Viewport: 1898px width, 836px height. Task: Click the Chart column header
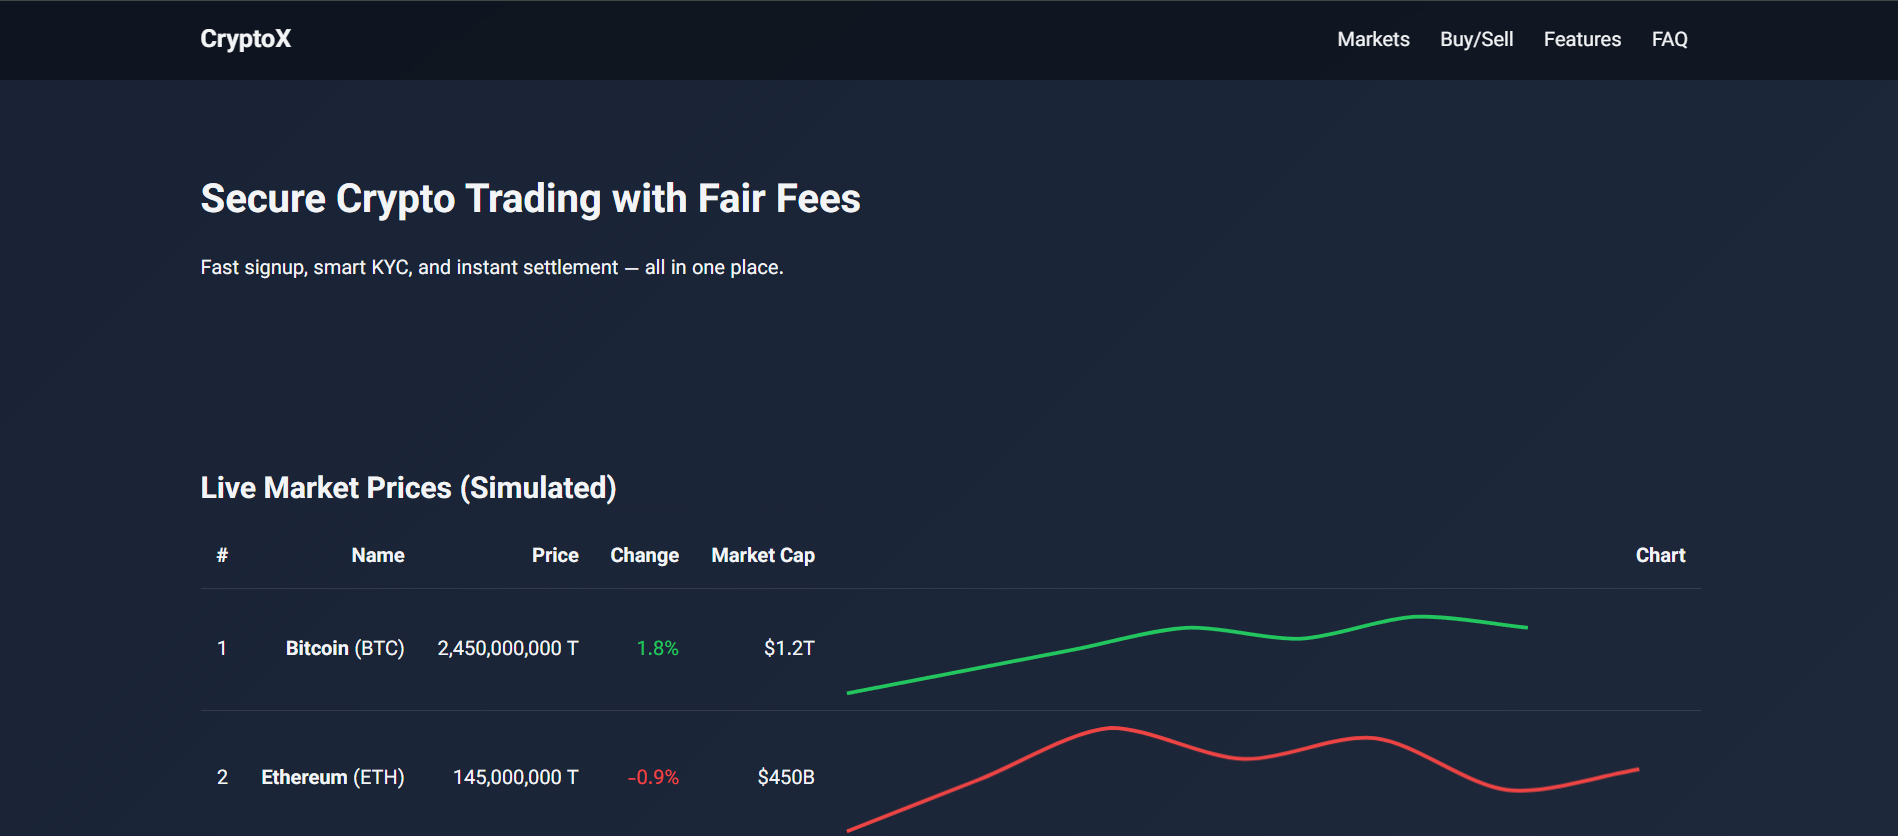[x=1660, y=555]
